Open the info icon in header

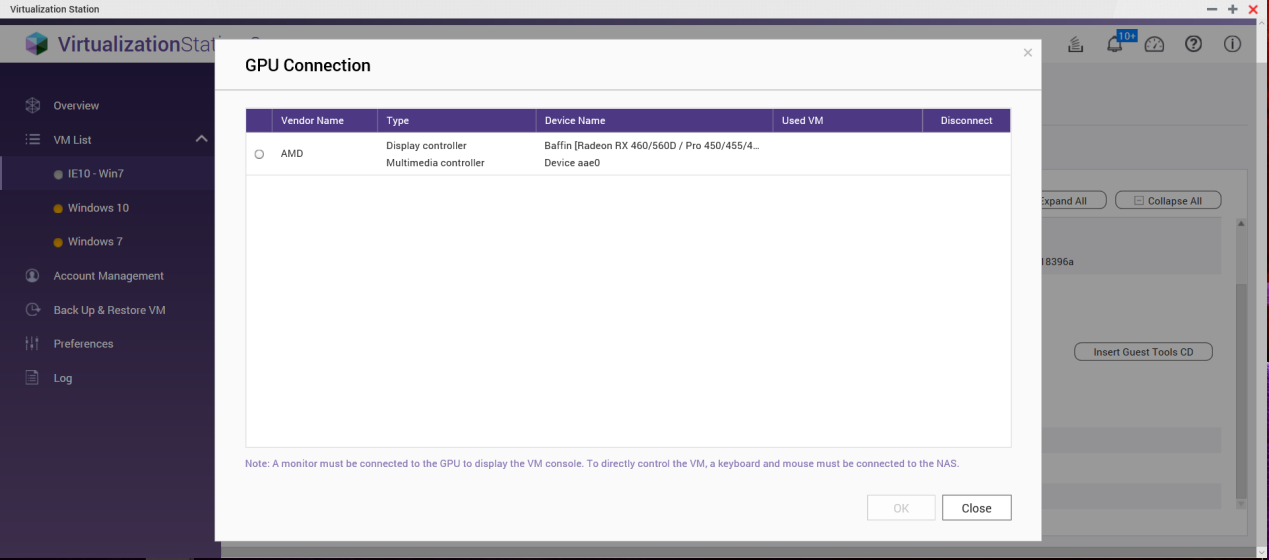tap(1232, 45)
